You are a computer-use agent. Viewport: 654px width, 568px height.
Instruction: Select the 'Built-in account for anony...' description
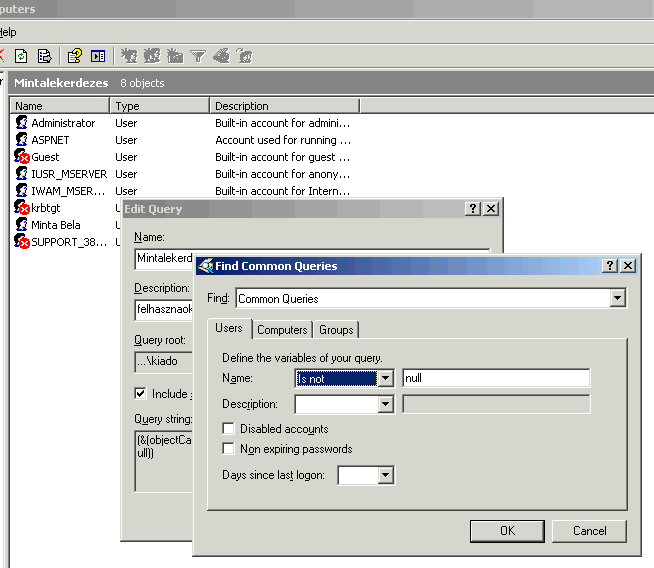(x=282, y=173)
